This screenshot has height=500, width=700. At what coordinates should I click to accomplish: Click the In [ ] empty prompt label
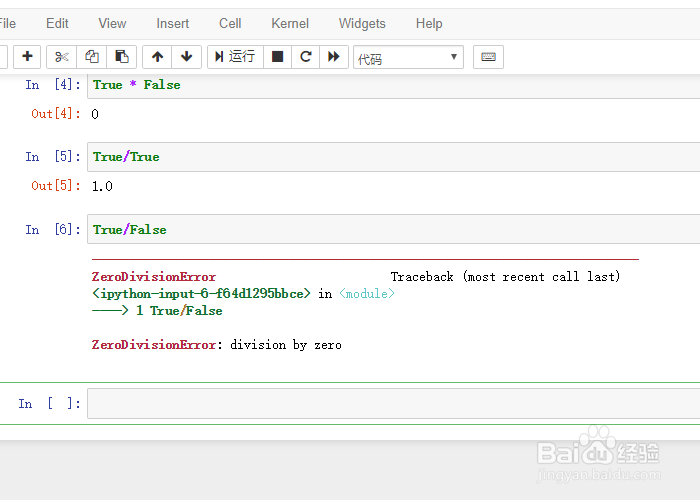coord(49,404)
